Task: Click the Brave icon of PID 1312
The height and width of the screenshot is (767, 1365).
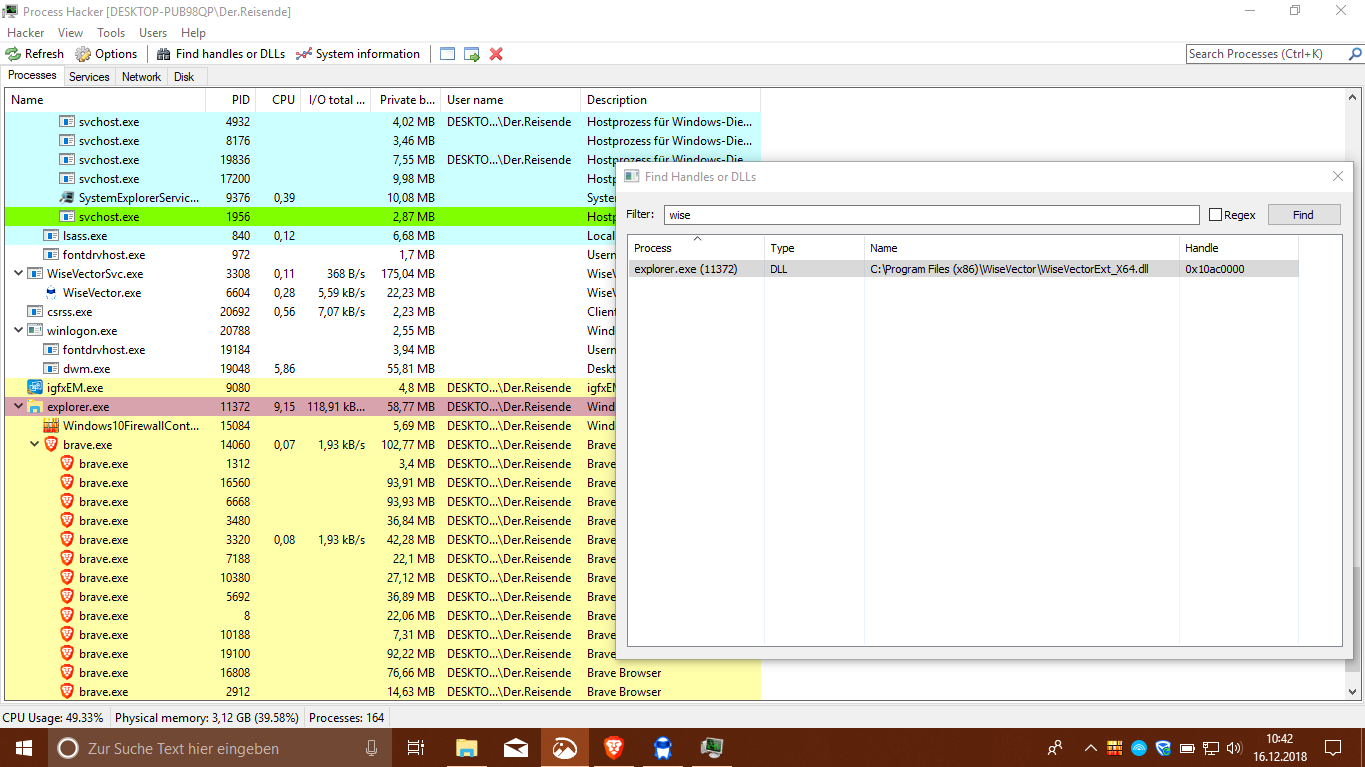Action: pos(67,464)
